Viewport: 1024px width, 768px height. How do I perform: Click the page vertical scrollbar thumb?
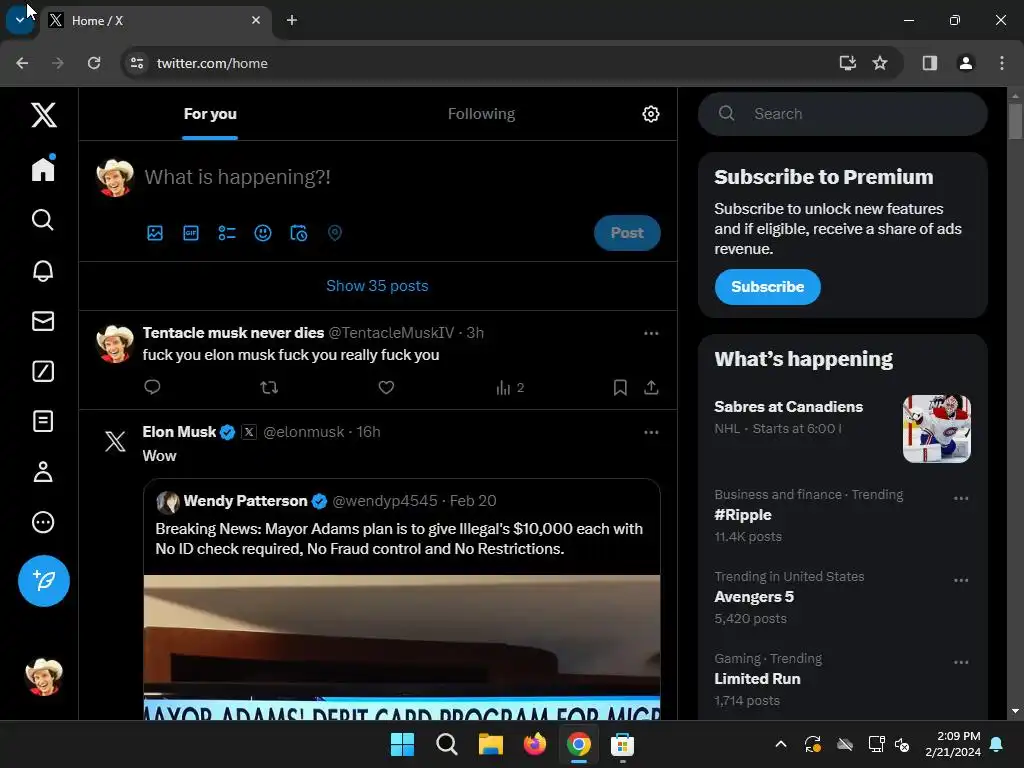(x=1015, y=121)
